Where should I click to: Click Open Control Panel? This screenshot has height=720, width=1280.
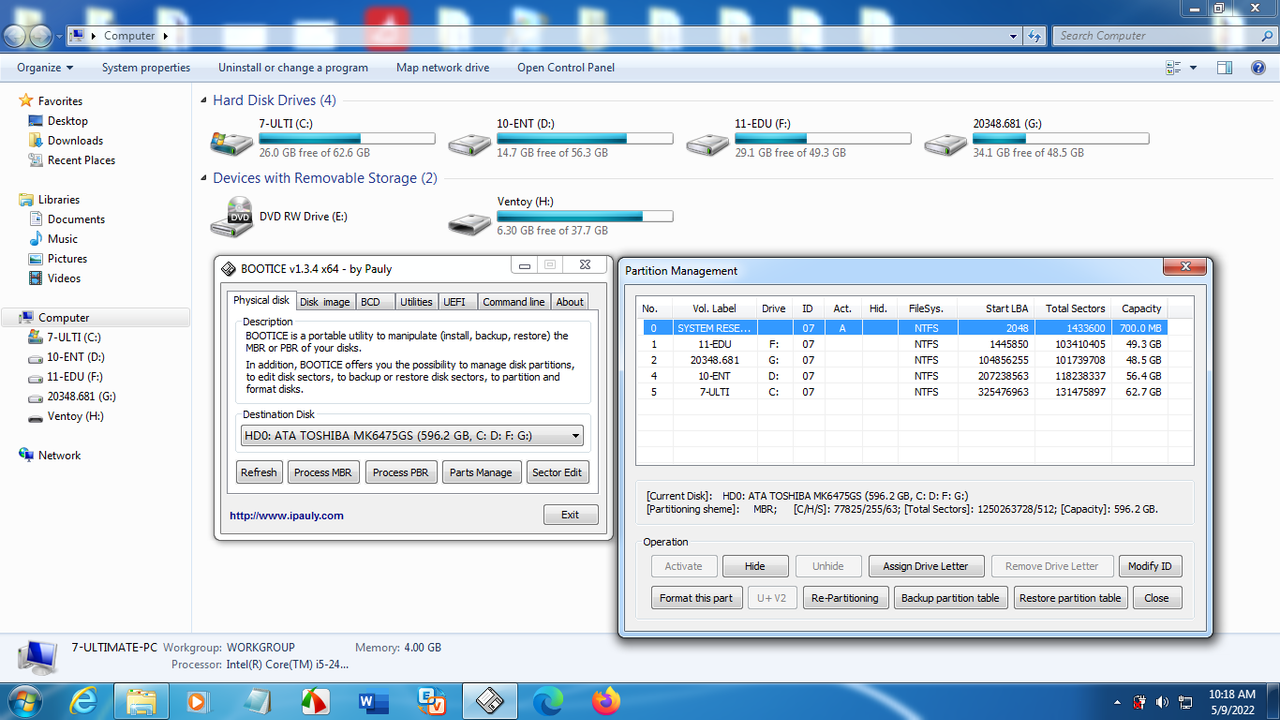point(566,68)
